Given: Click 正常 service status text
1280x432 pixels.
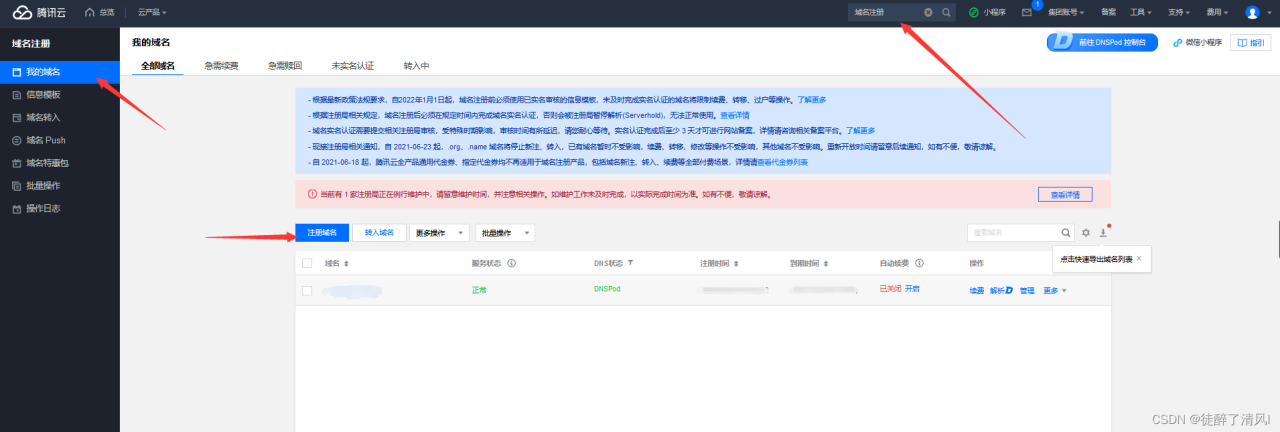Looking at the screenshot, I should [x=479, y=289].
